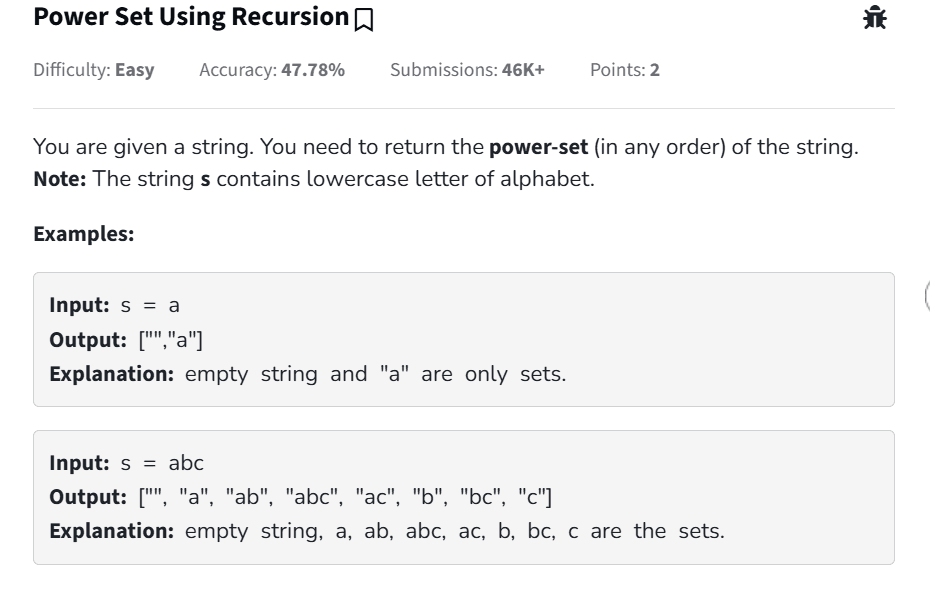Click the Submissions 46K+ statistic
Image resolution: width=930 pixels, height=594 pixels.
[467, 70]
